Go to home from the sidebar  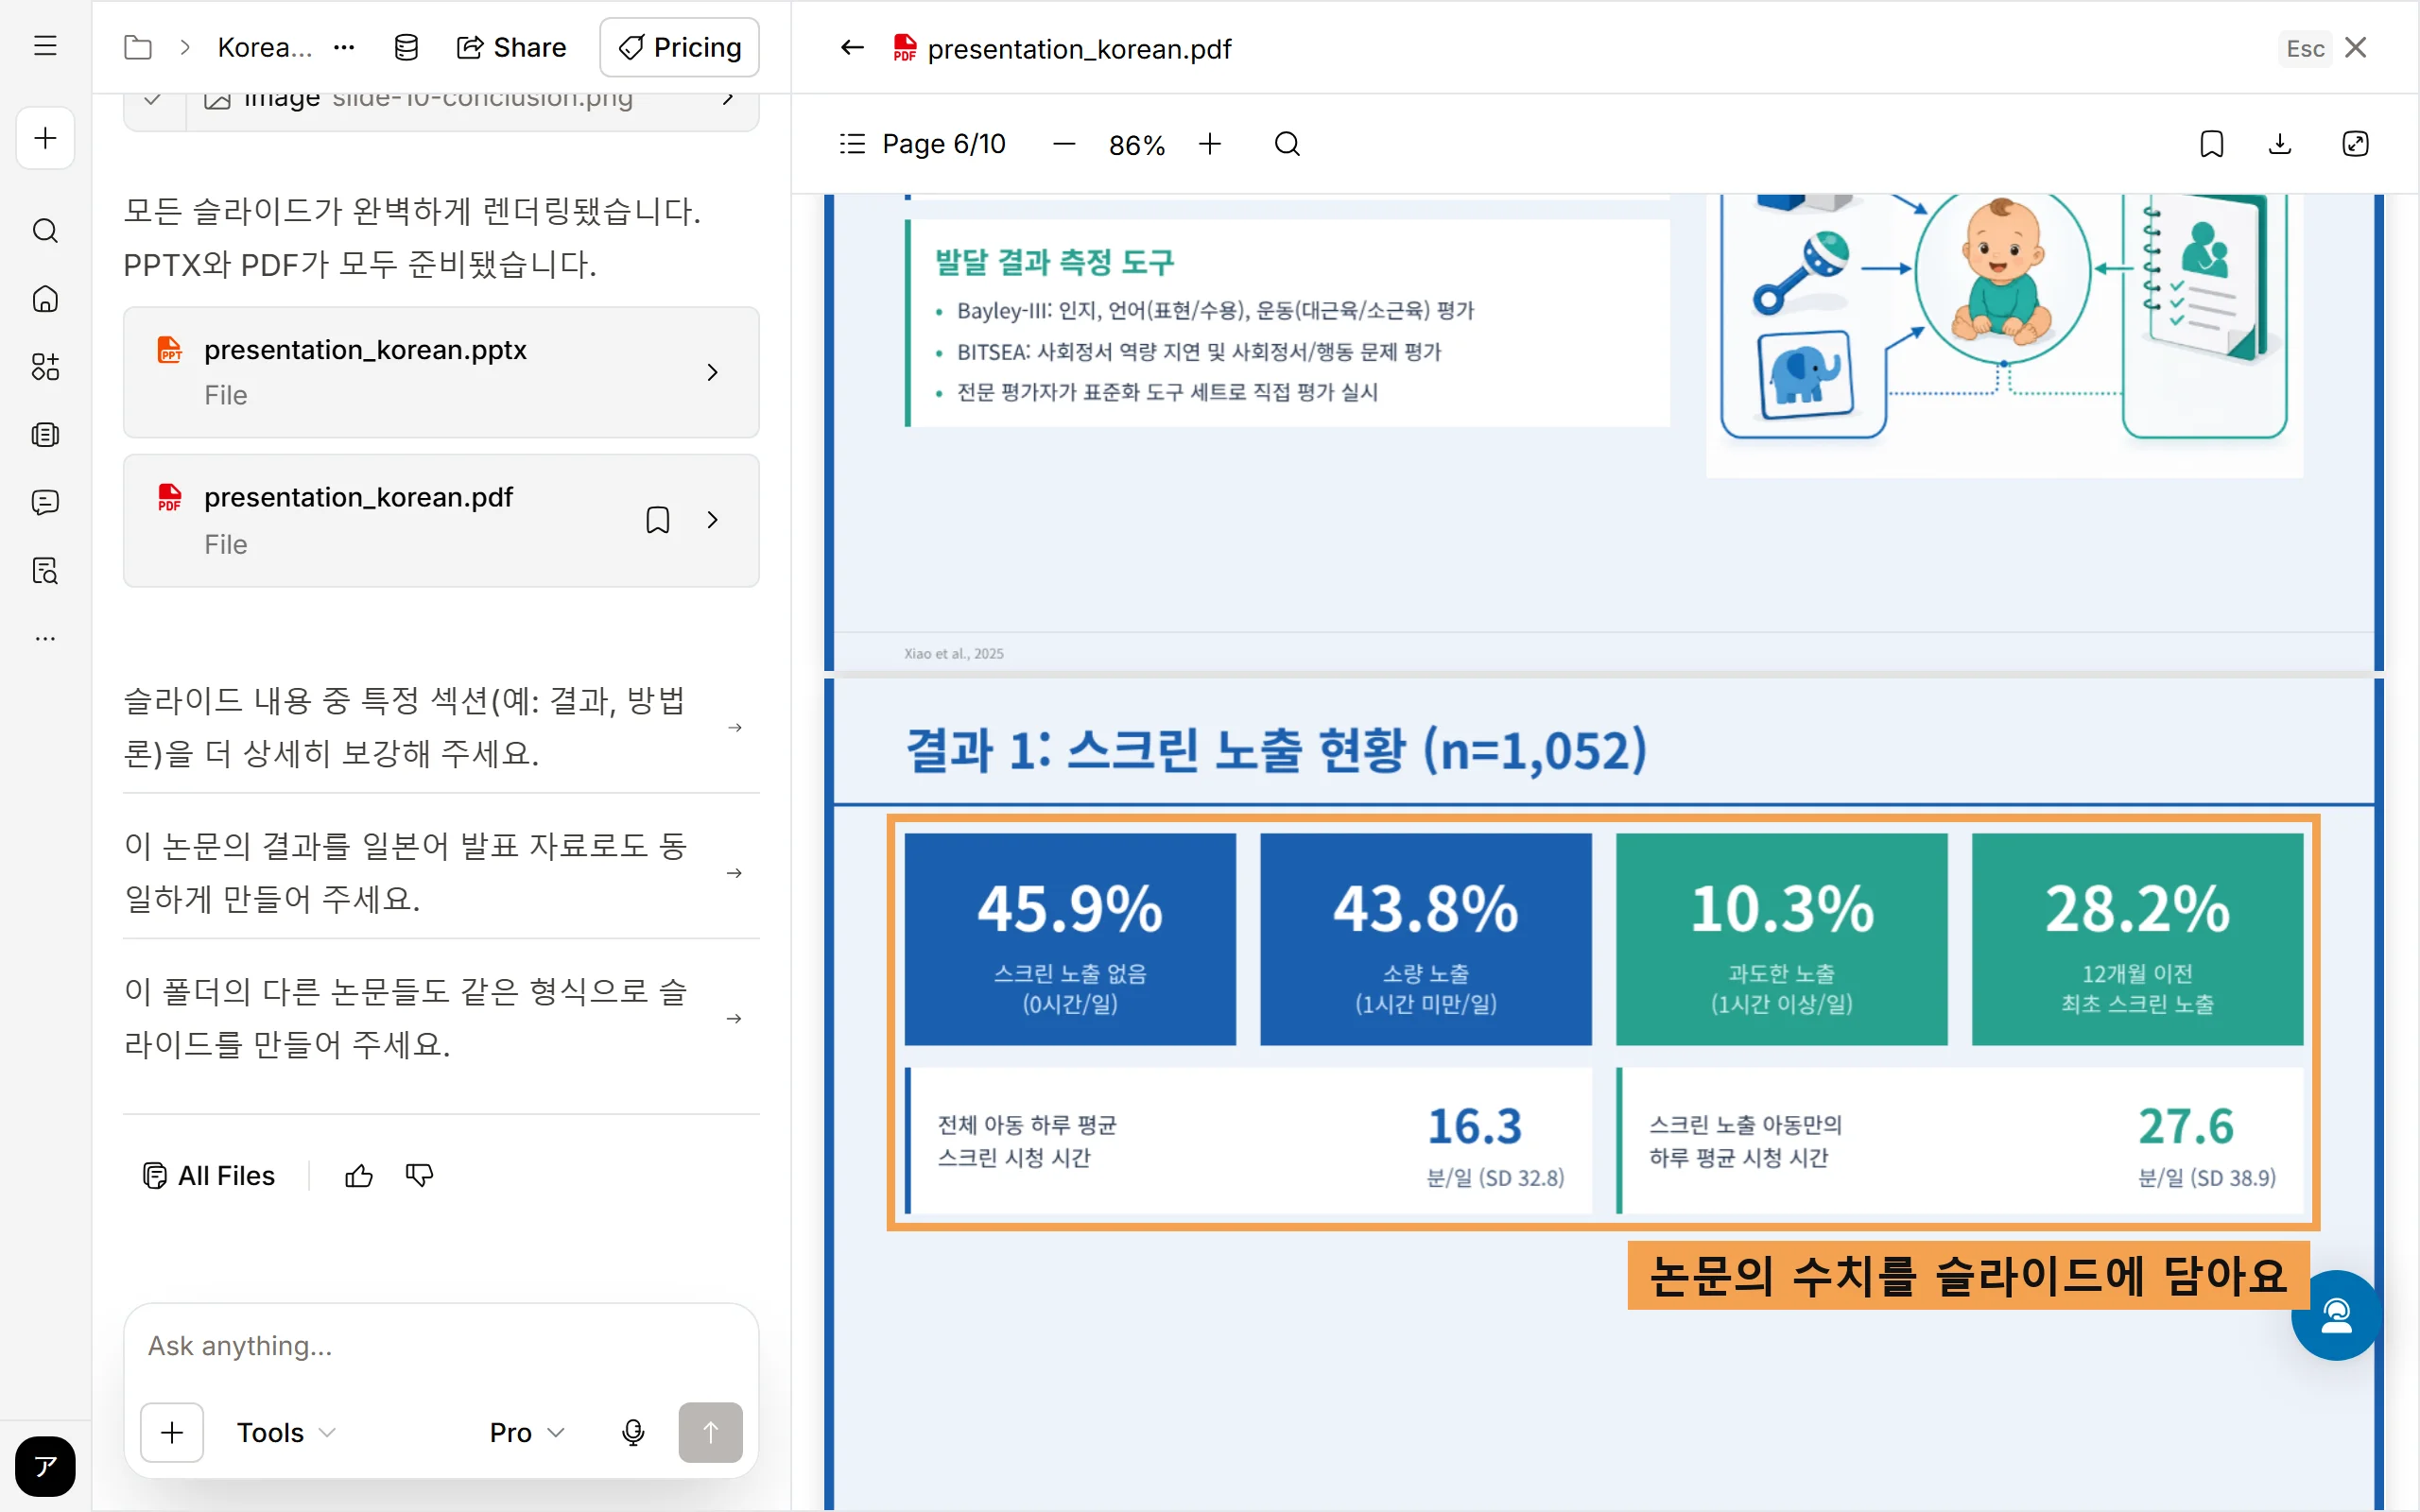[45, 299]
